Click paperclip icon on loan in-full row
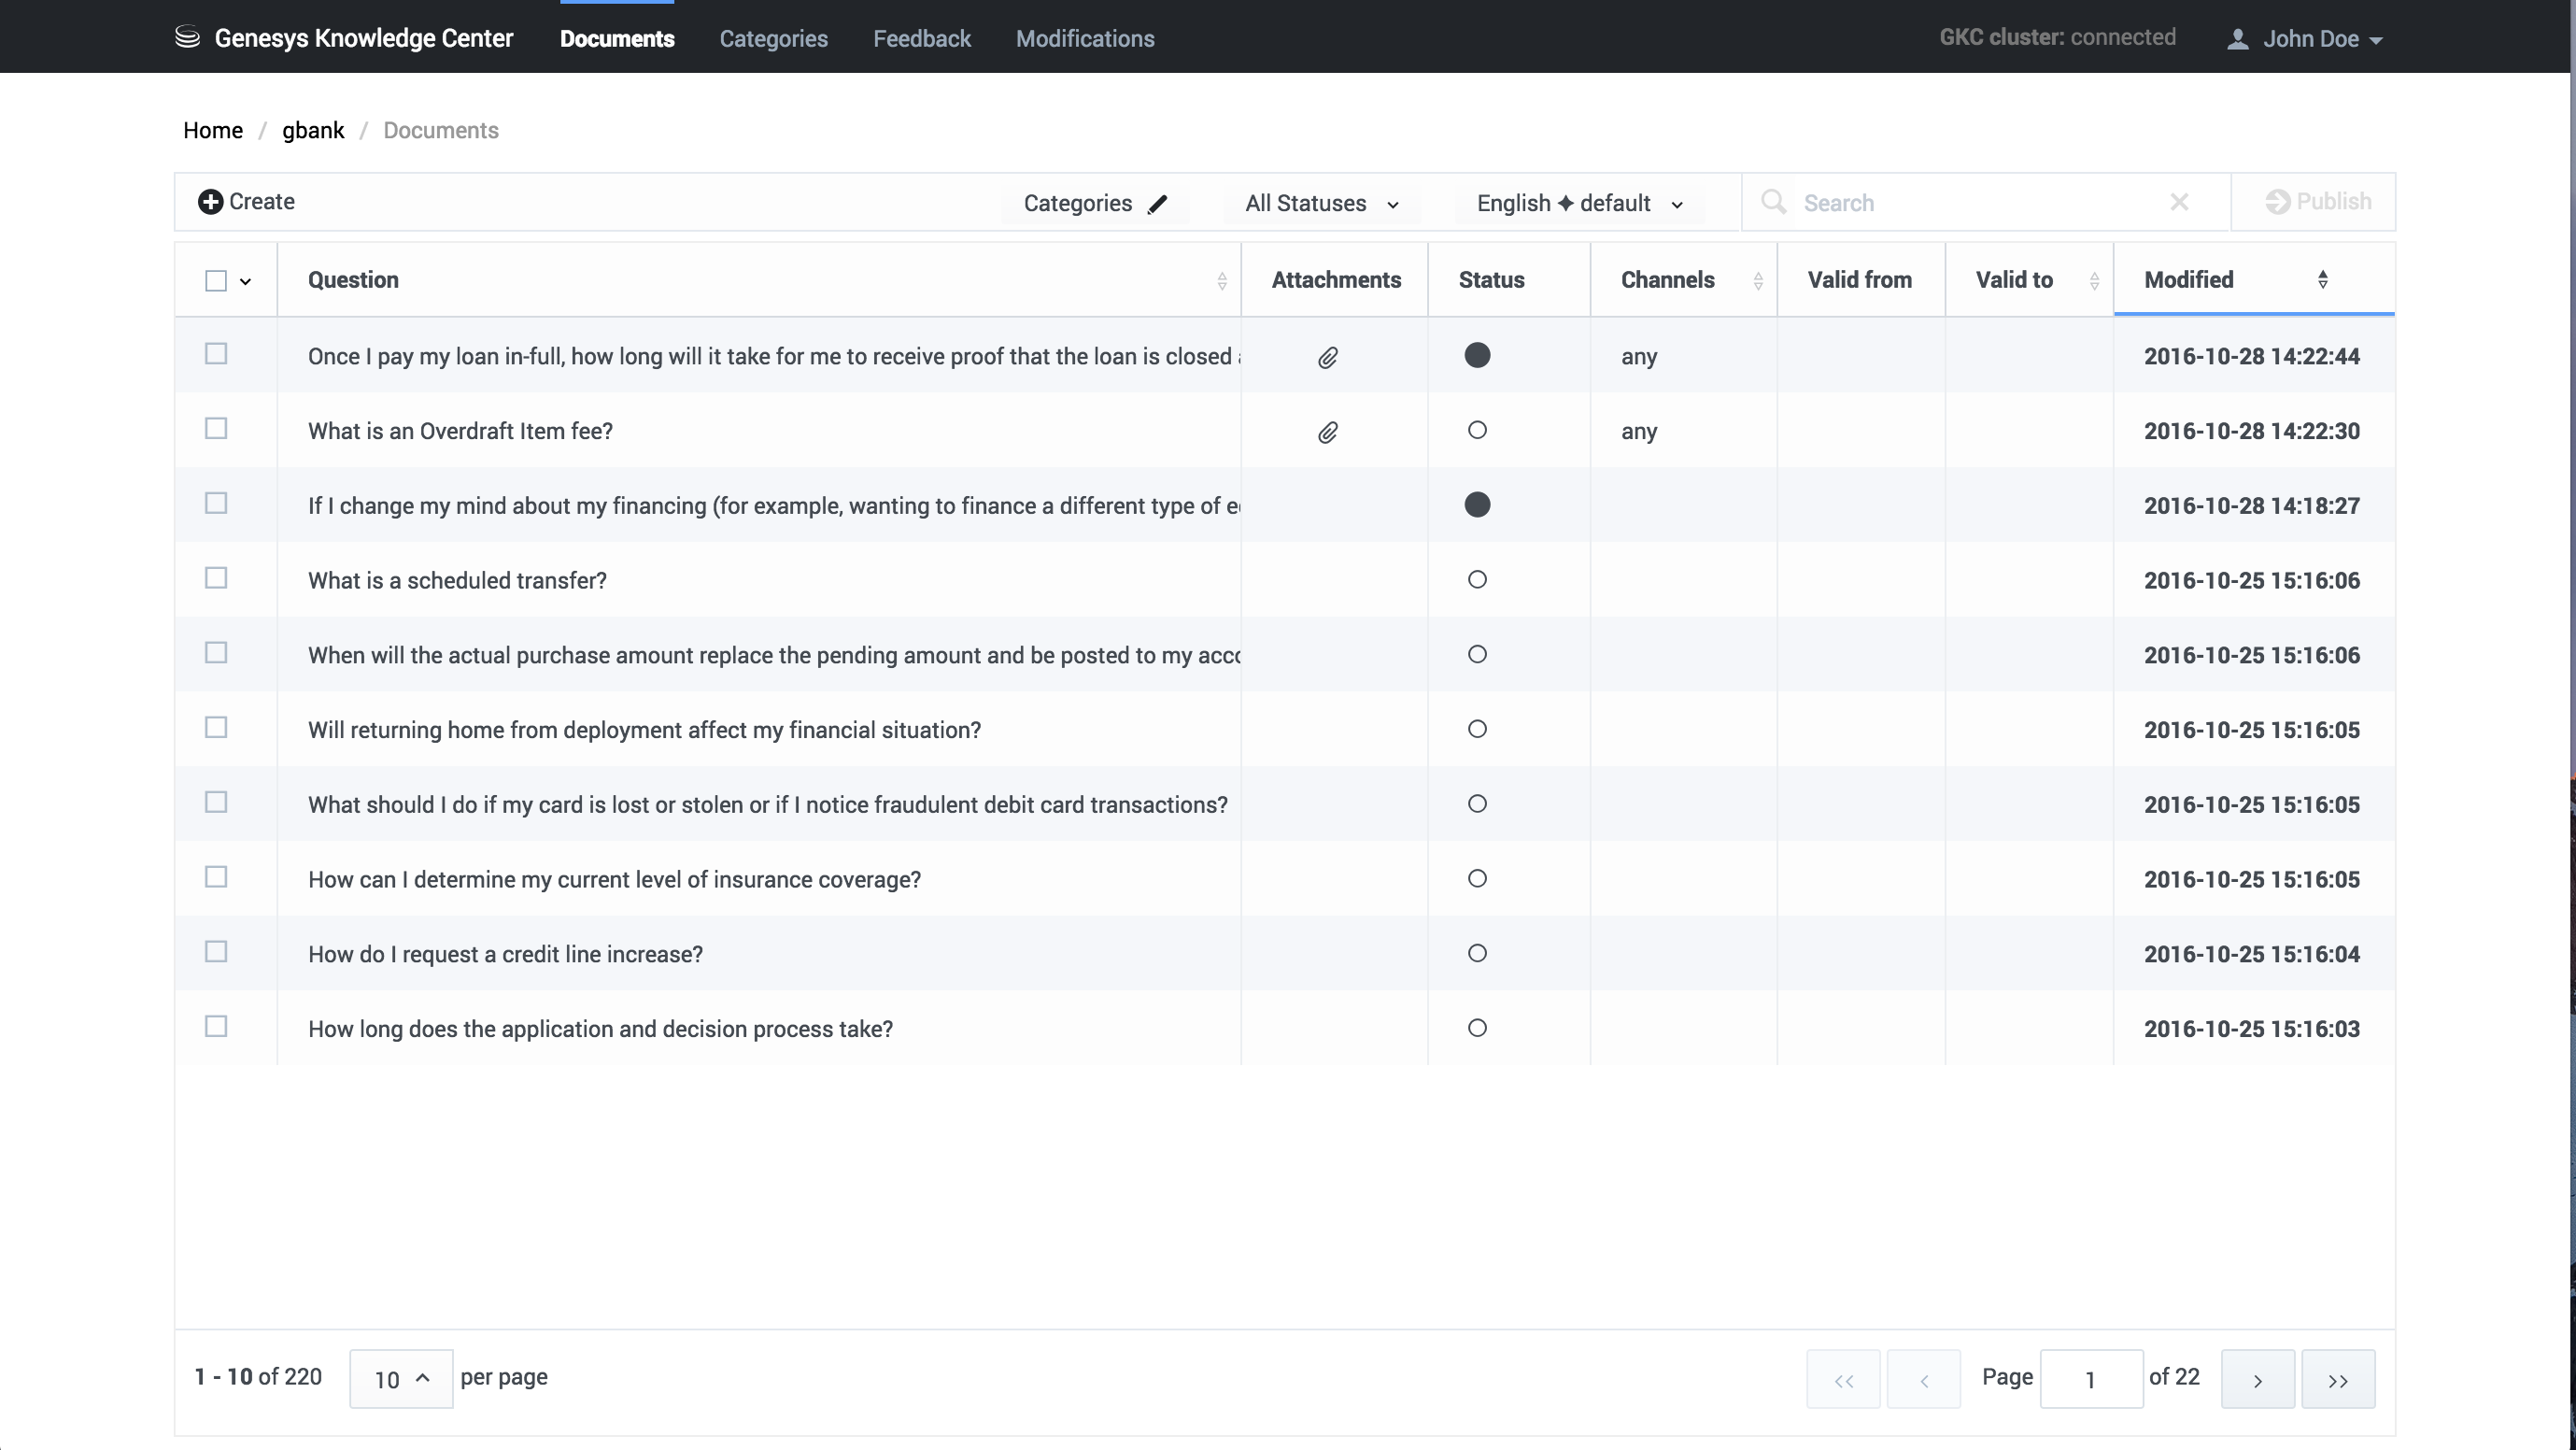 pos(1327,357)
